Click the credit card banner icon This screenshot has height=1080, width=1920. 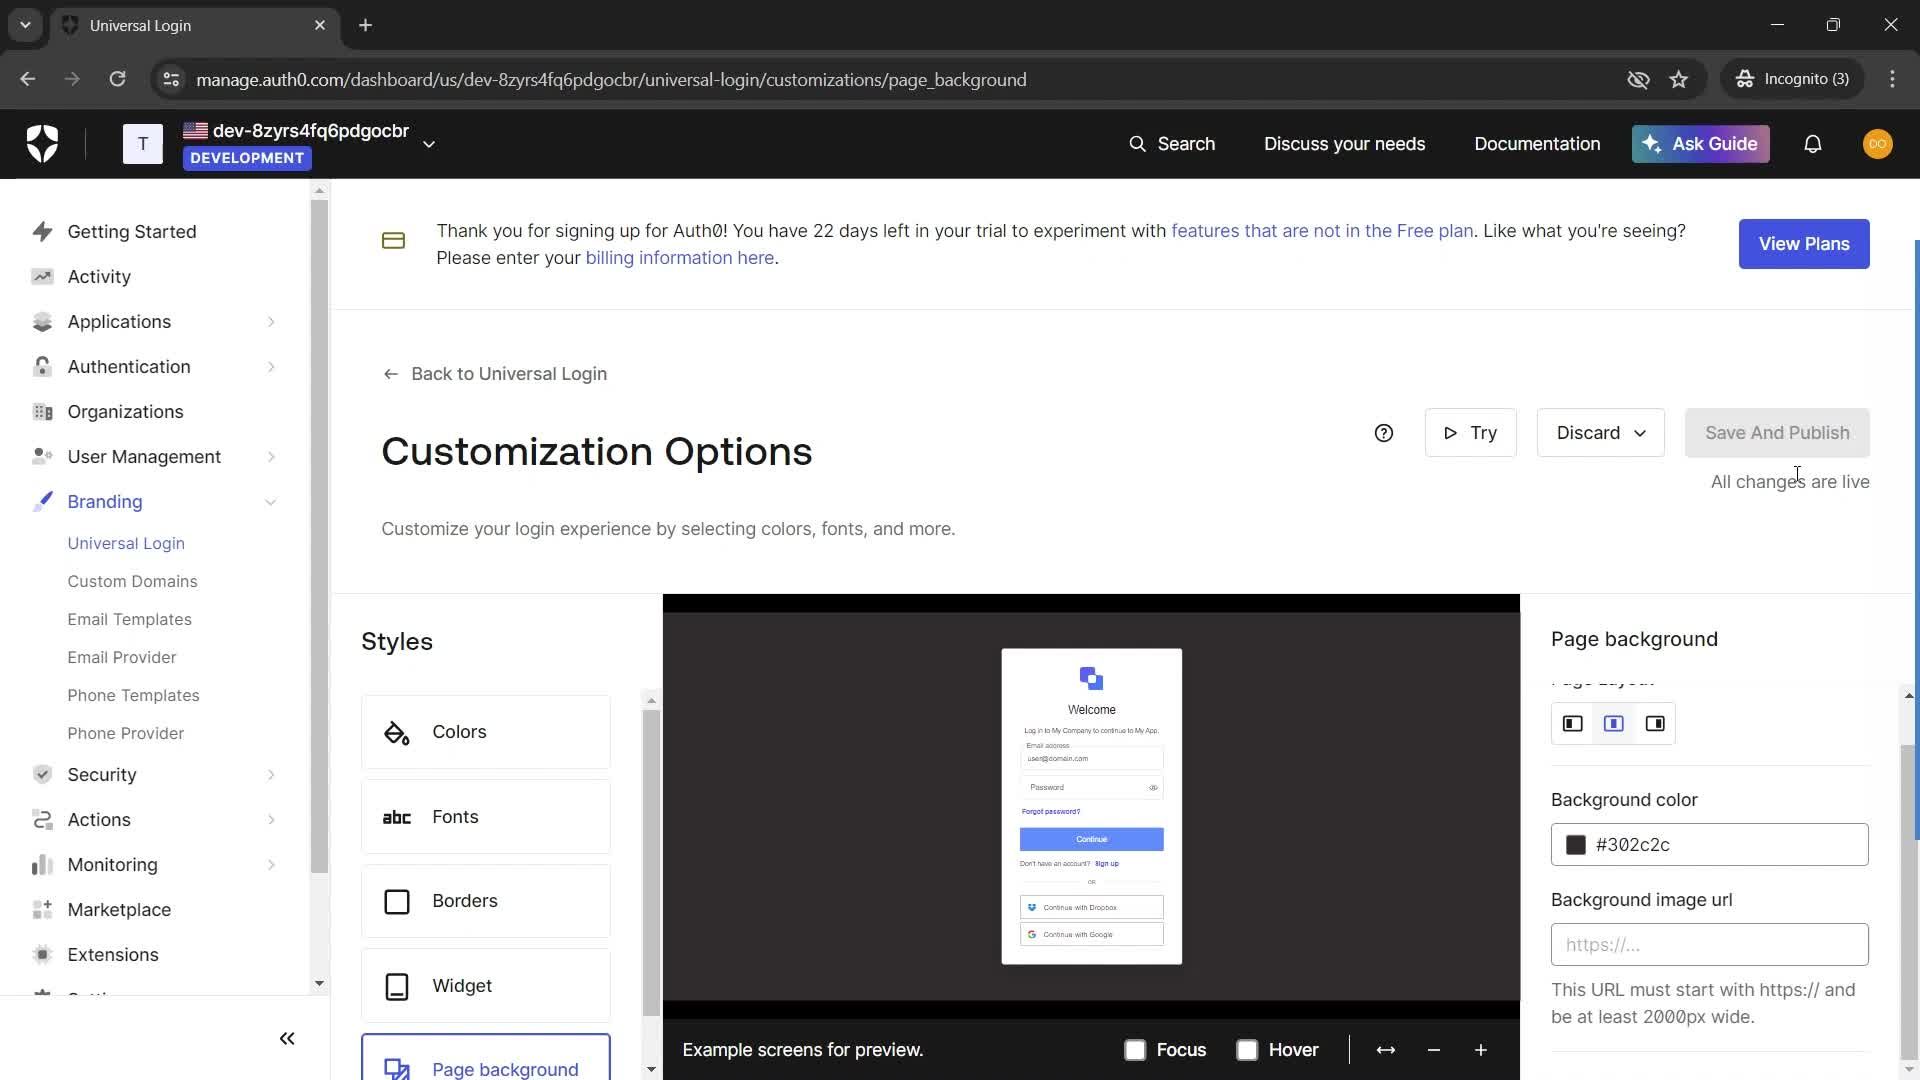393,241
